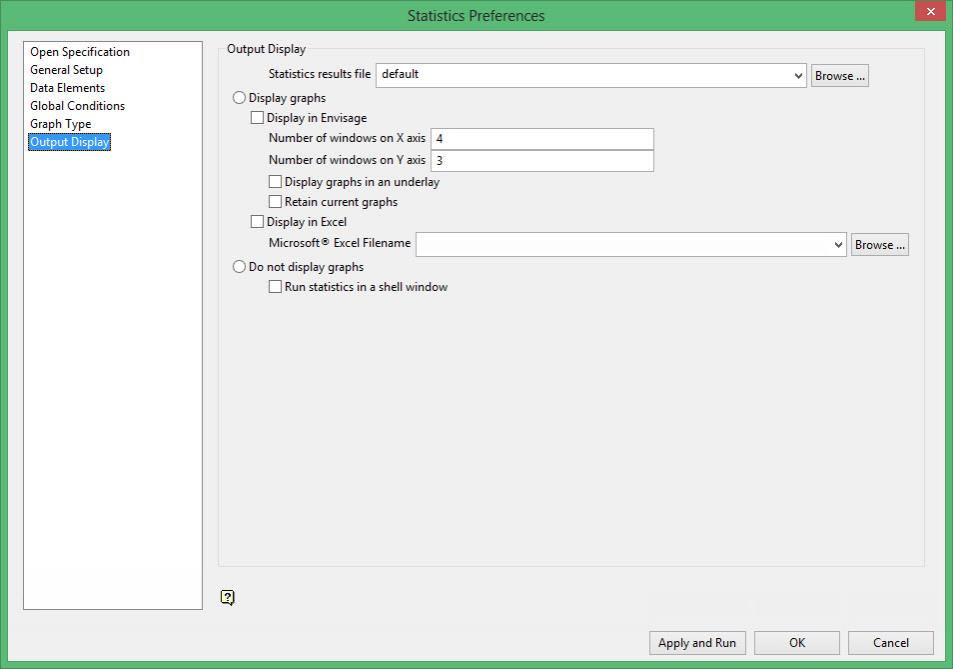Enable Display in Envisage checkbox
This screenshot has height=669, width=953.
(x=257, y=118)
